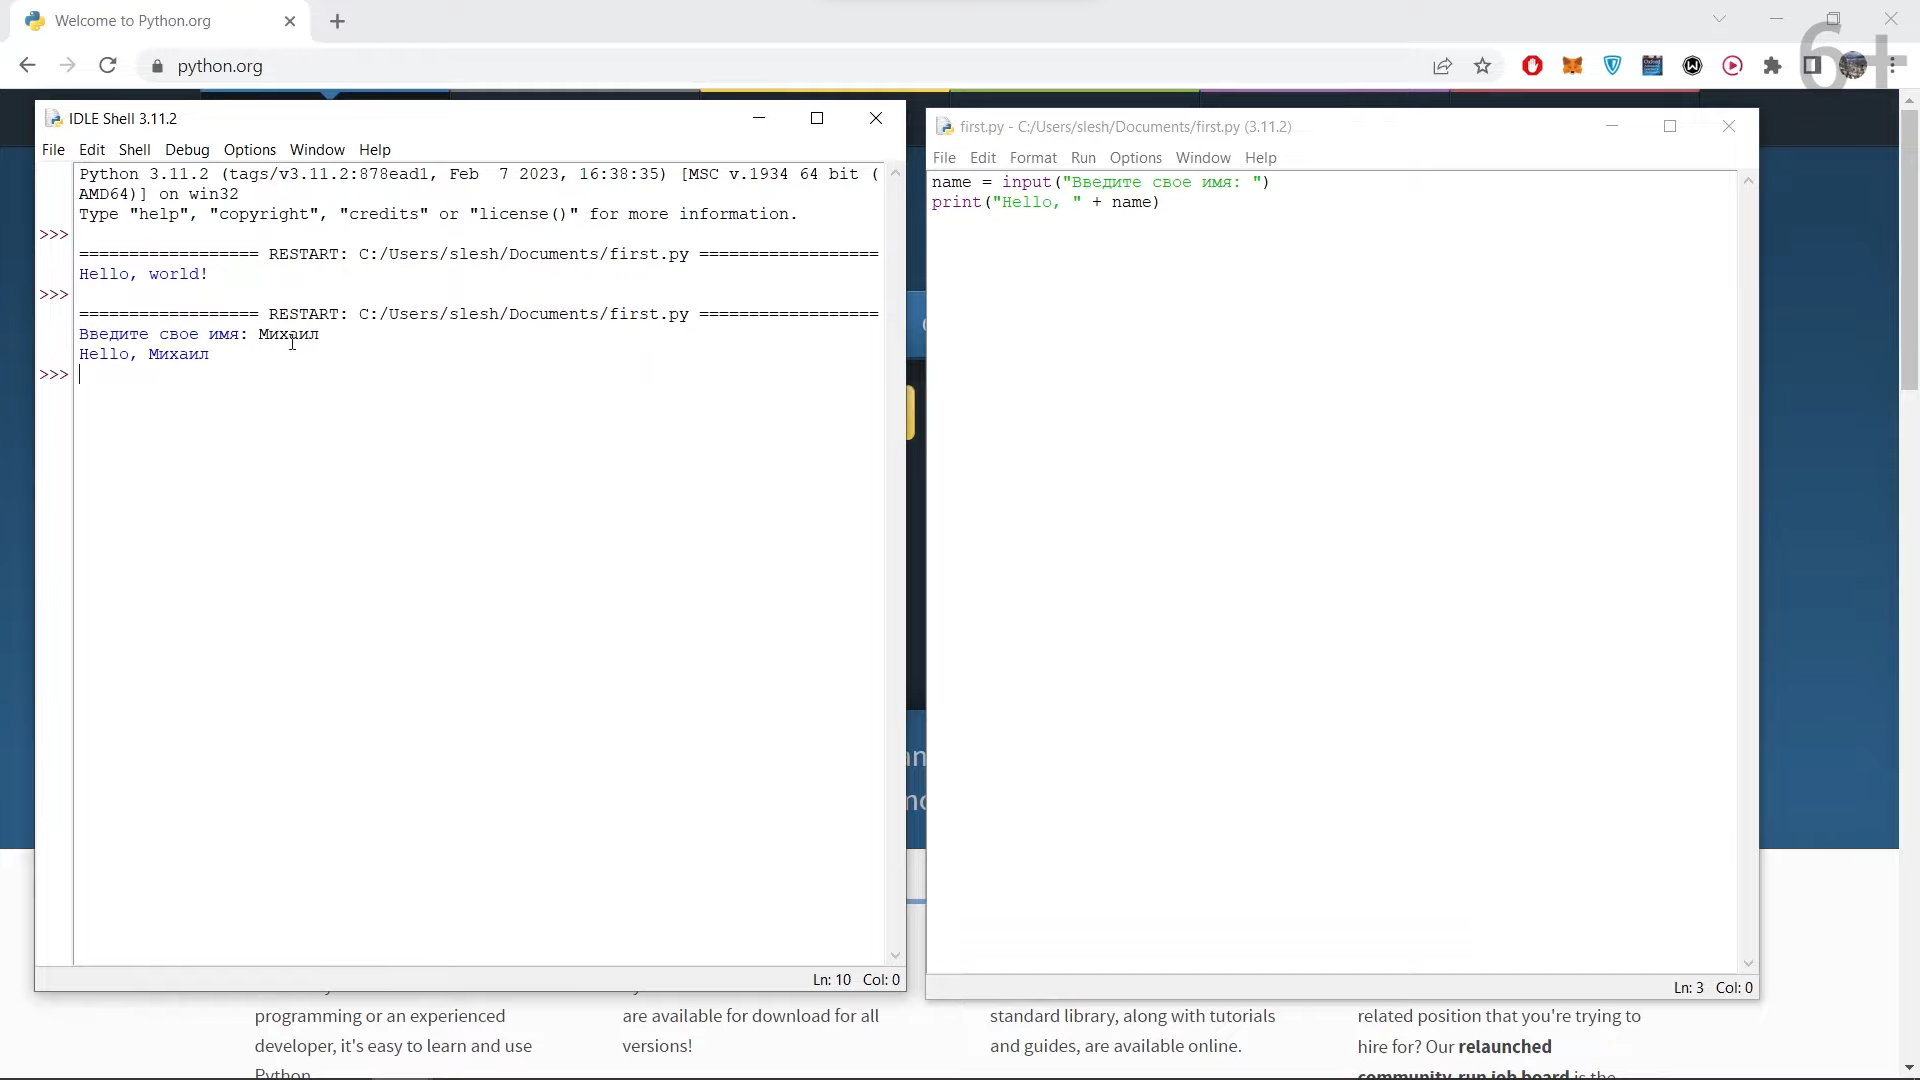Image resolution: width=1920 pixels, height=1080 pixels.
Task: Close the Welcome to Python.org tab
Action: [290, 21]
